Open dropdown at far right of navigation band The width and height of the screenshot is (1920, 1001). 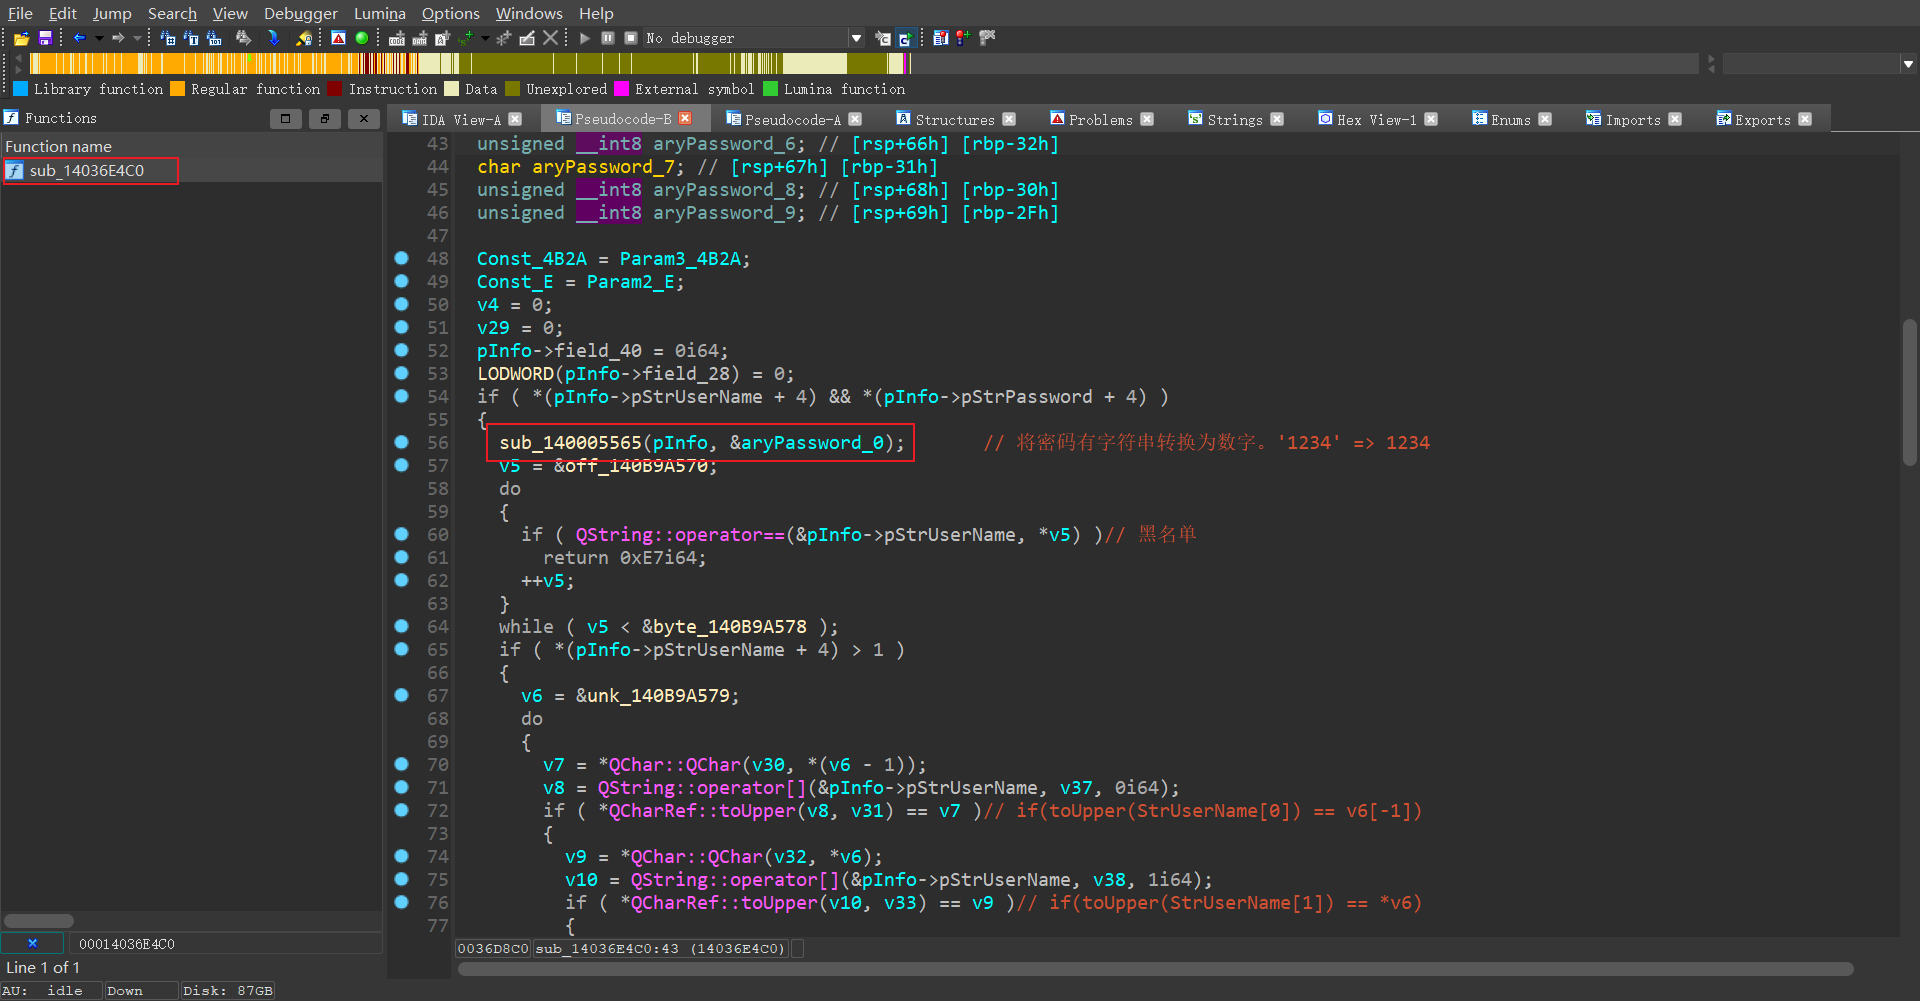(1908, 64)
